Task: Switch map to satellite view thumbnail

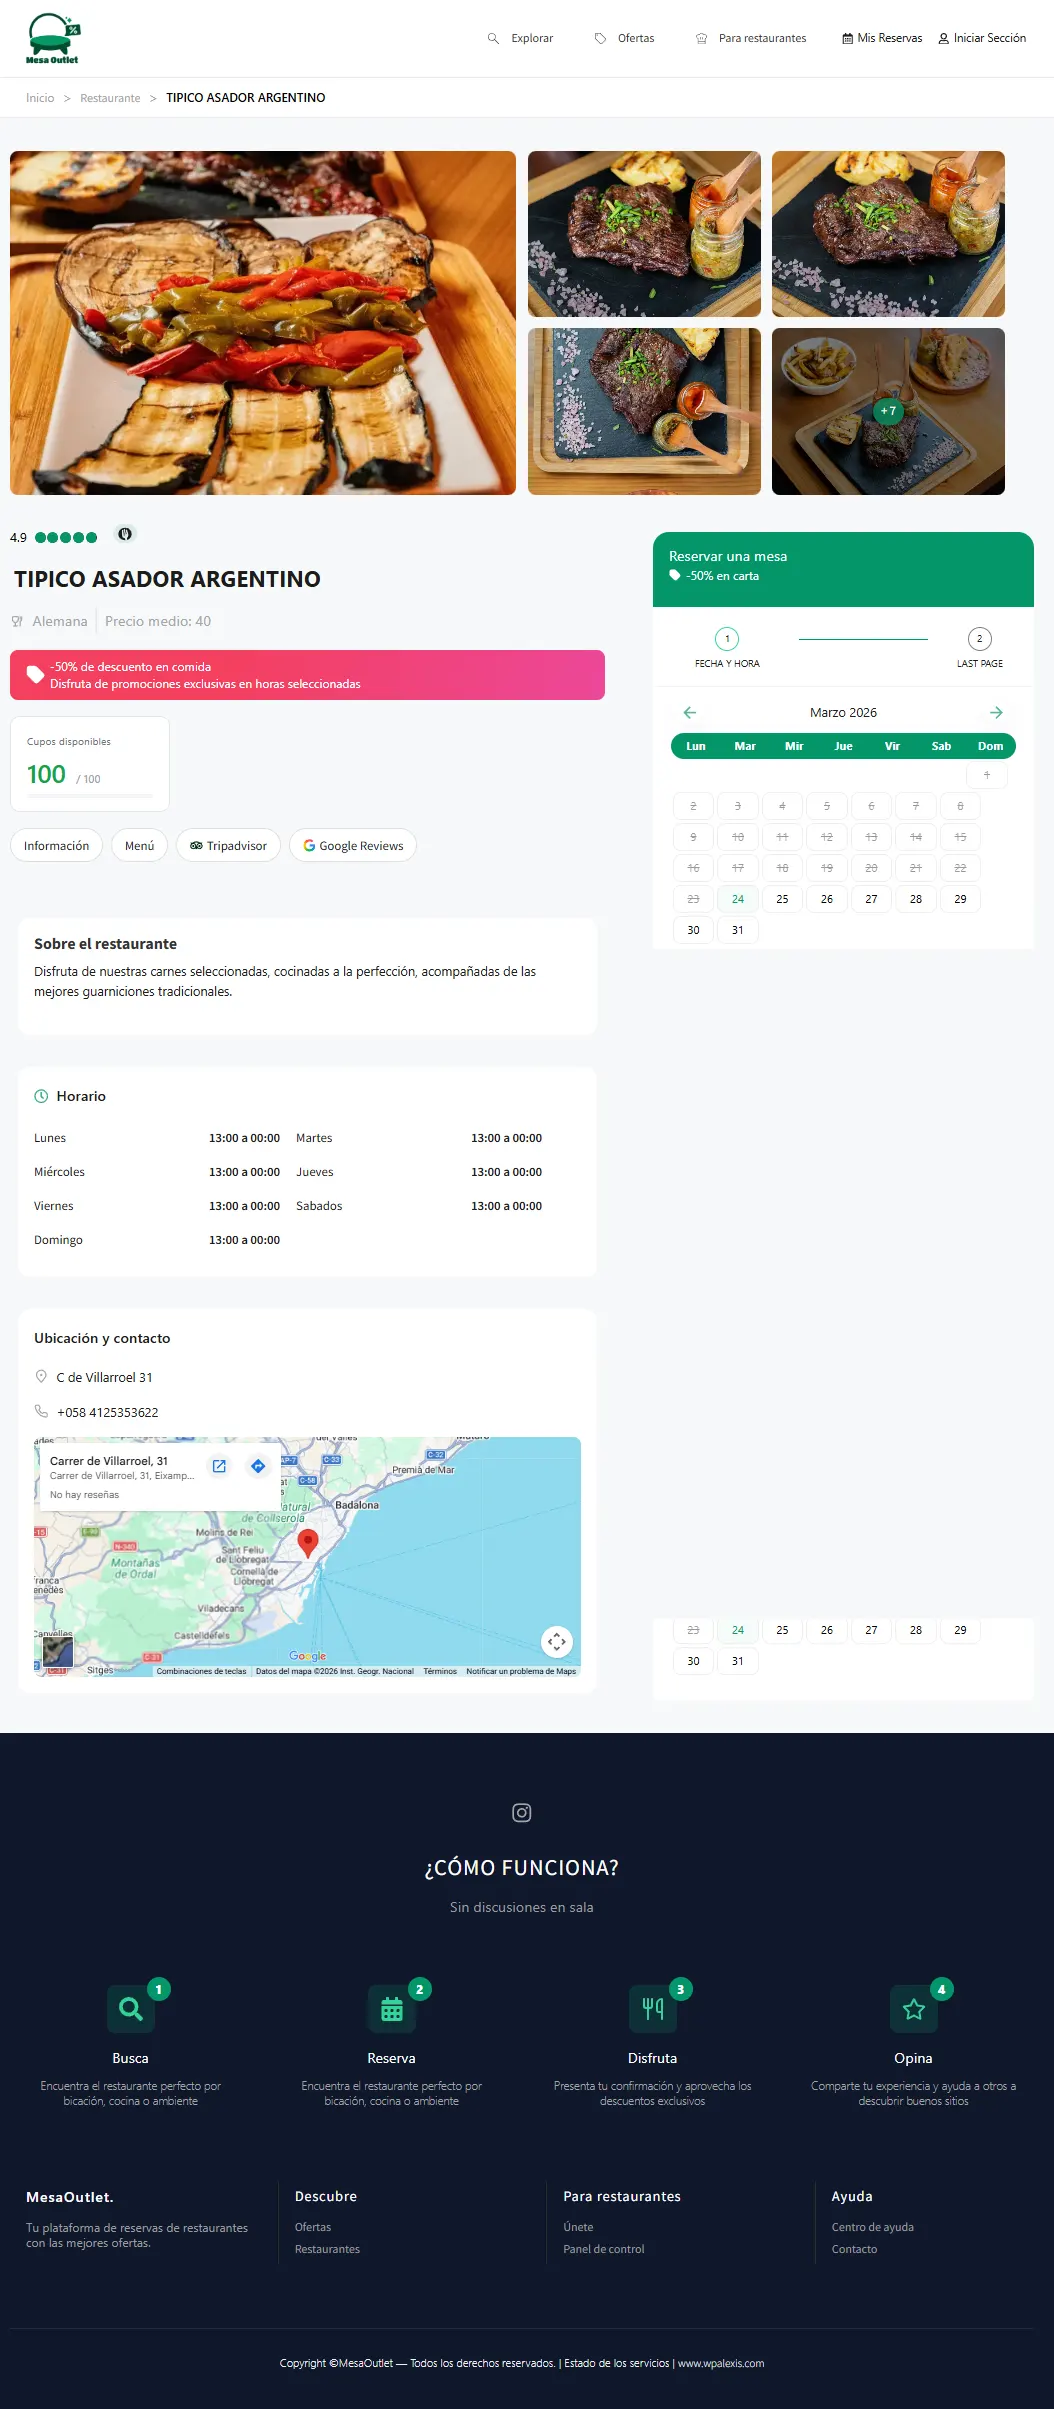Action: tap(57, 1651)
